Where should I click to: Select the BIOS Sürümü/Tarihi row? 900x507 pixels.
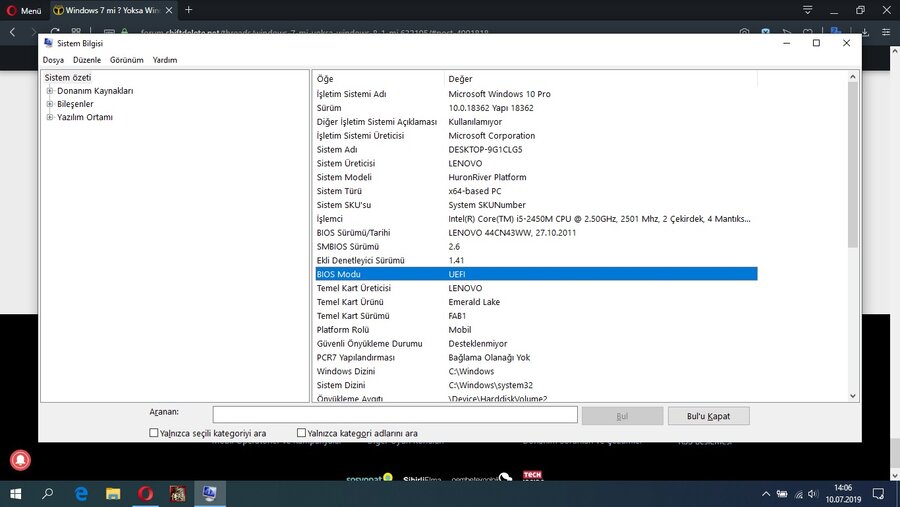[x=536, y=233]
